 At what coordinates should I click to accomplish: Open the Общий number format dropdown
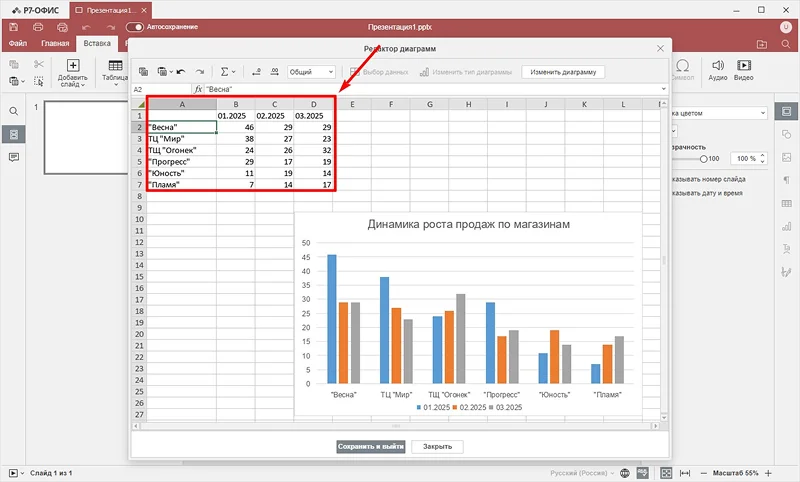(311, 72)
